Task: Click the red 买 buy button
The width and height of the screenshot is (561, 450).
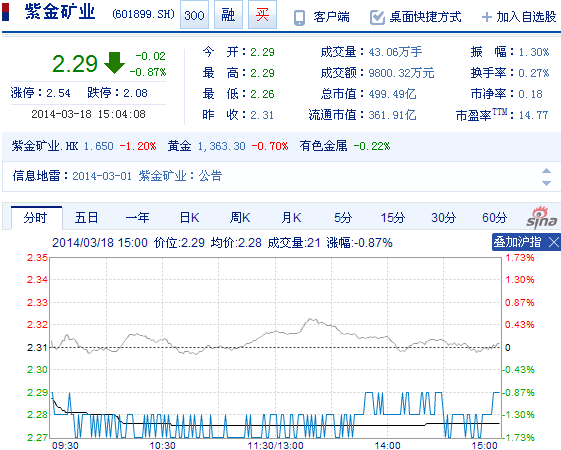Action: (262, 15)
